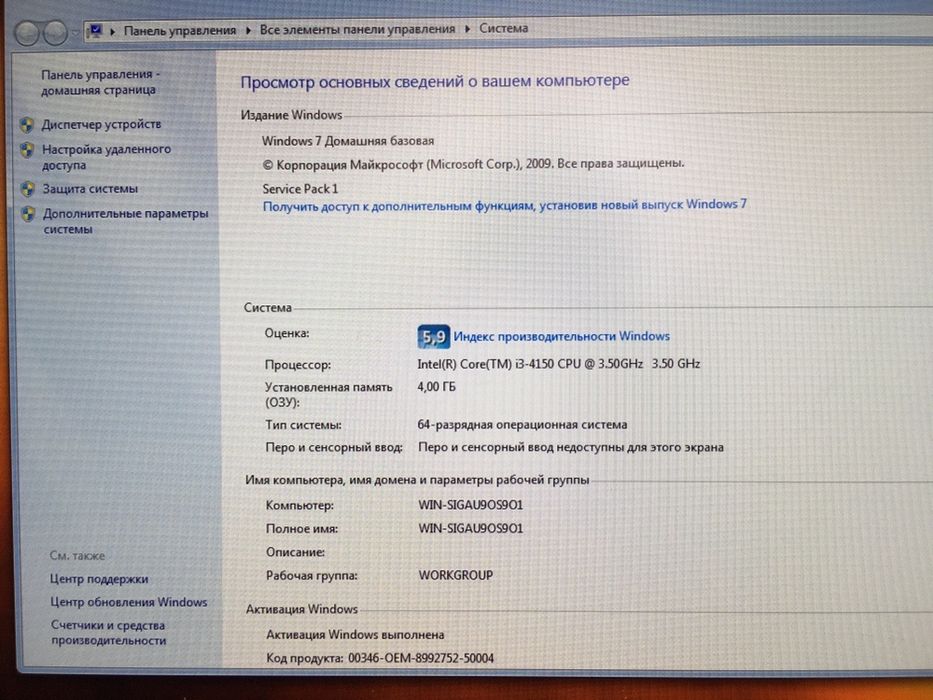The image size is (933, 700).
Task: Open Счетчики и средства производительности link
Action: pyautogui.click(x=108, y=633)
